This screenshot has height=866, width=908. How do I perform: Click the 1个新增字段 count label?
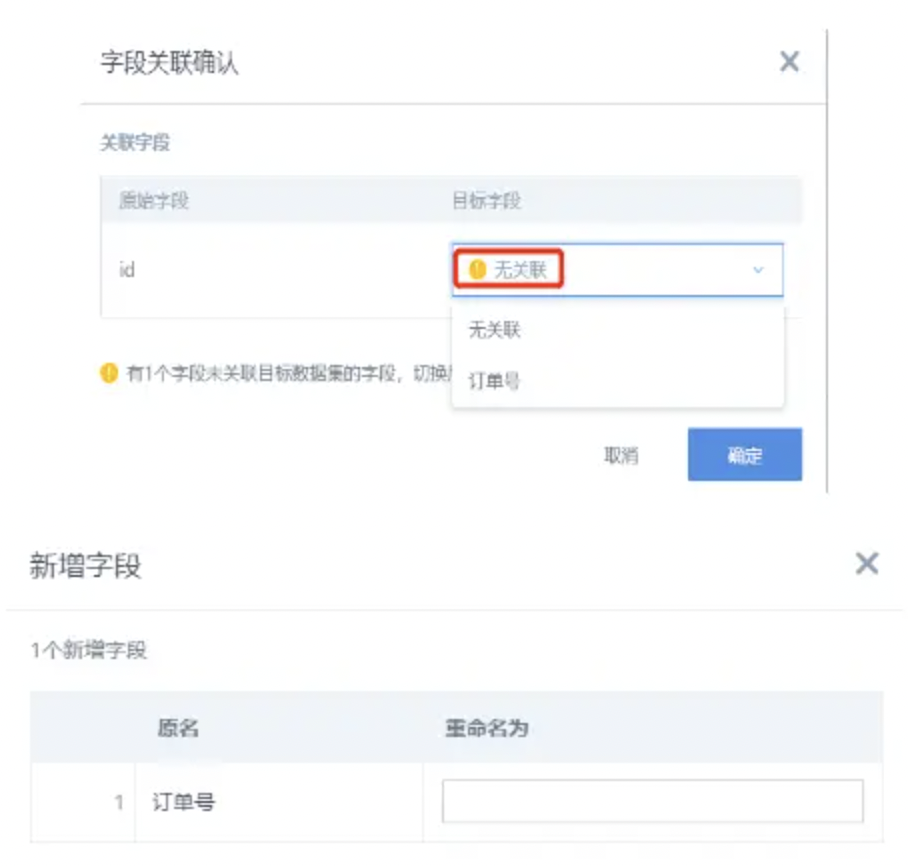click(89, 650)
